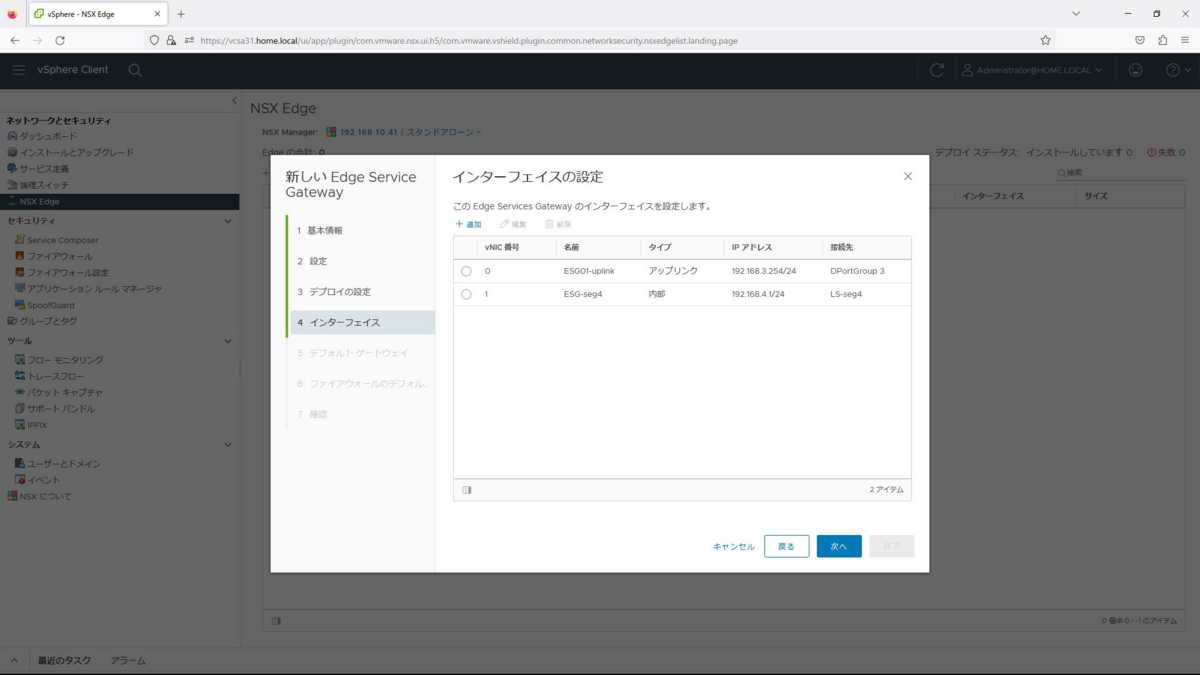The width and height of the screenshot is (1200, 675).
Task: Click DPortGroup 3 connection cell
Action: (x=857, y=271)
